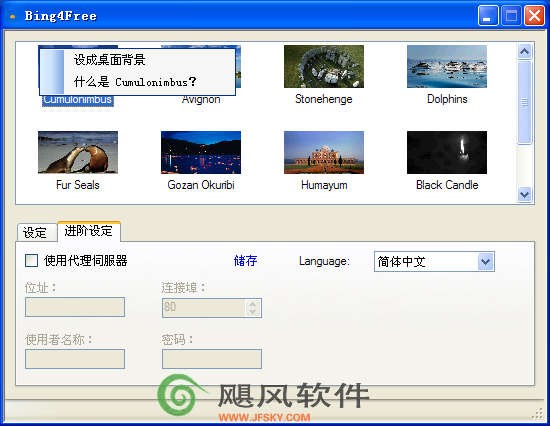
Task: Choose the Fur Seals image
Action: tap(78, 152)
